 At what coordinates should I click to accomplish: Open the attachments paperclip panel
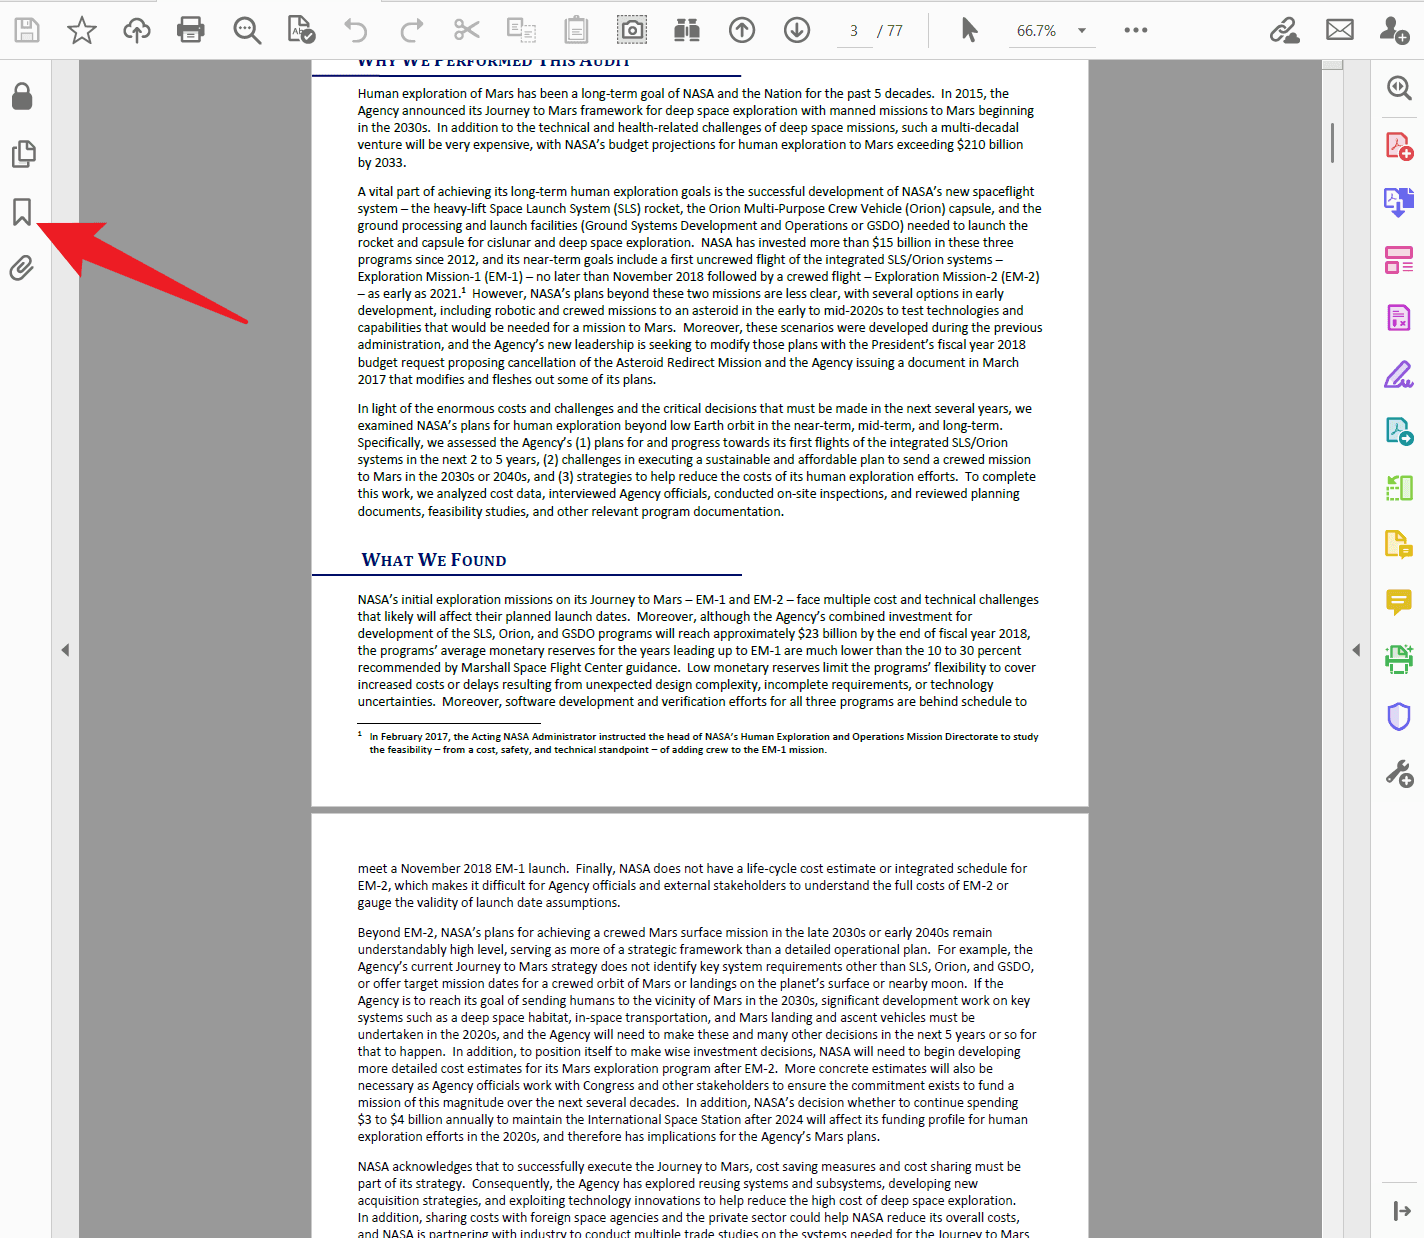(x=21, y=268)
